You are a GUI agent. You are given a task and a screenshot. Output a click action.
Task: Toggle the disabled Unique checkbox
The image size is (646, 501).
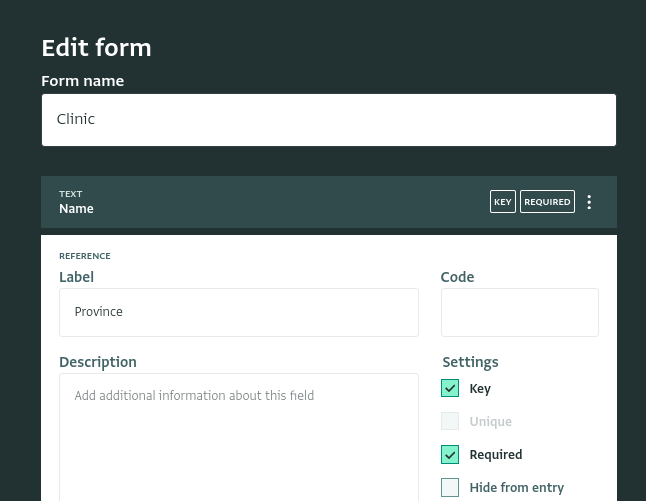tap(450, 421)
